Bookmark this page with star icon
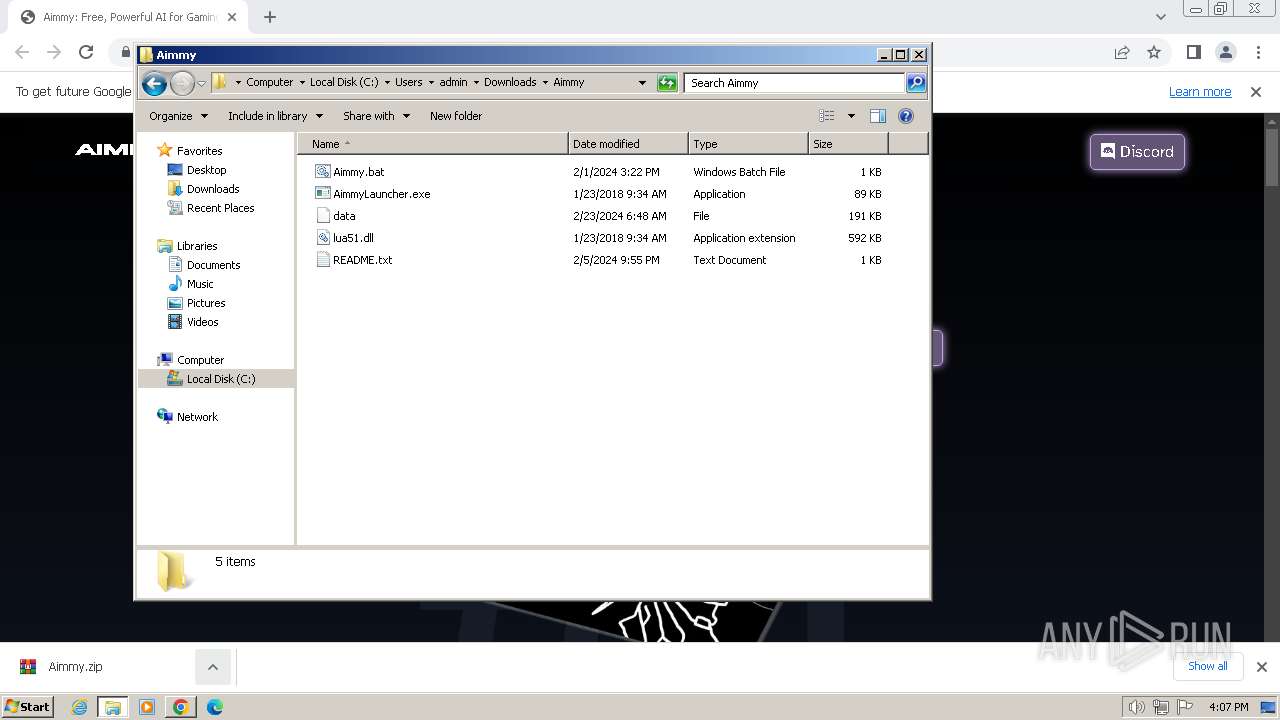The height and width of the screenshot is (720, 1280). point(1154,52)
